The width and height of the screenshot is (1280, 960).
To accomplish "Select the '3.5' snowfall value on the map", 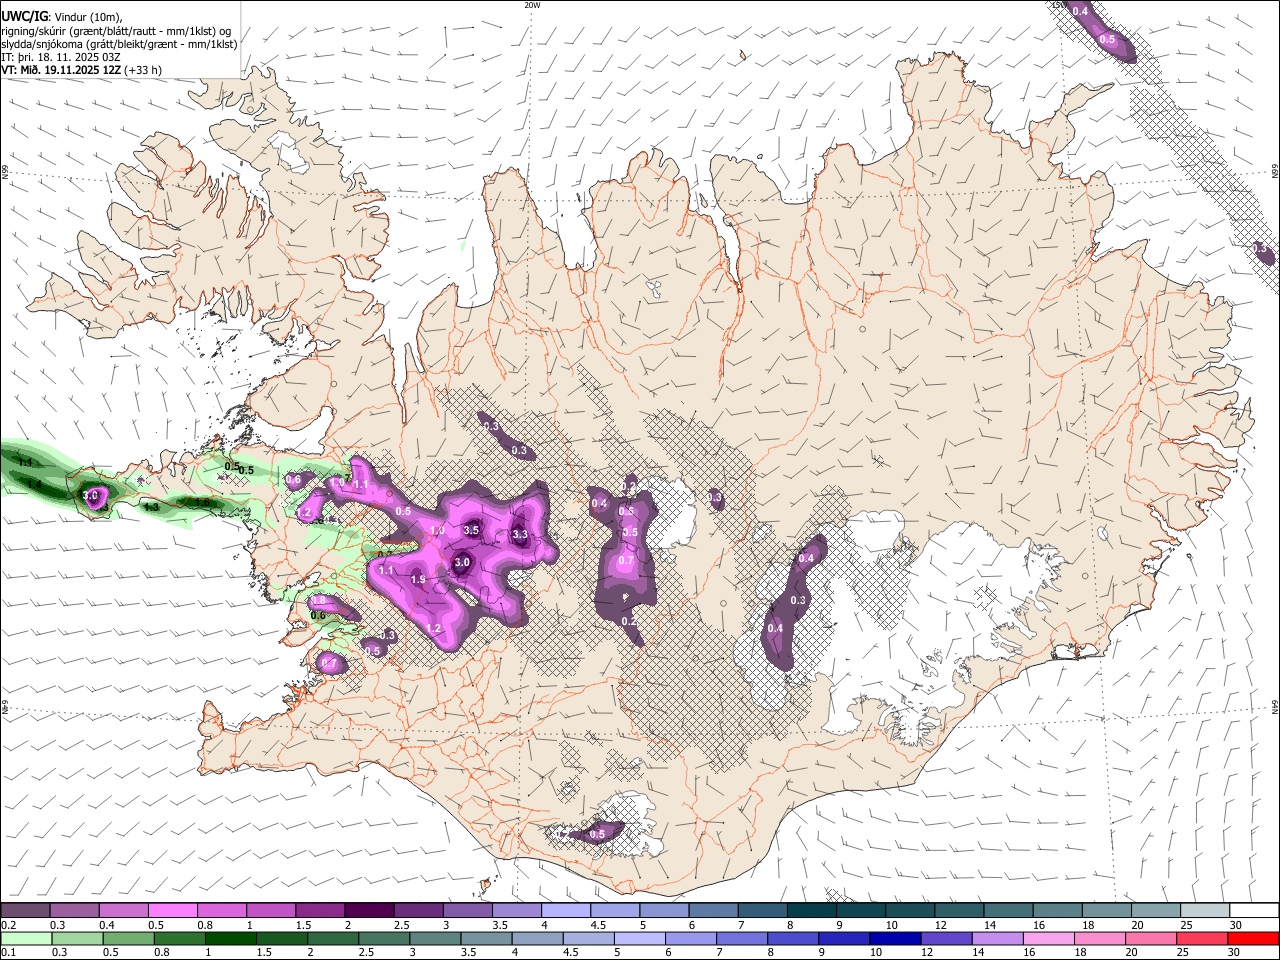I will (x=472, y=529).
